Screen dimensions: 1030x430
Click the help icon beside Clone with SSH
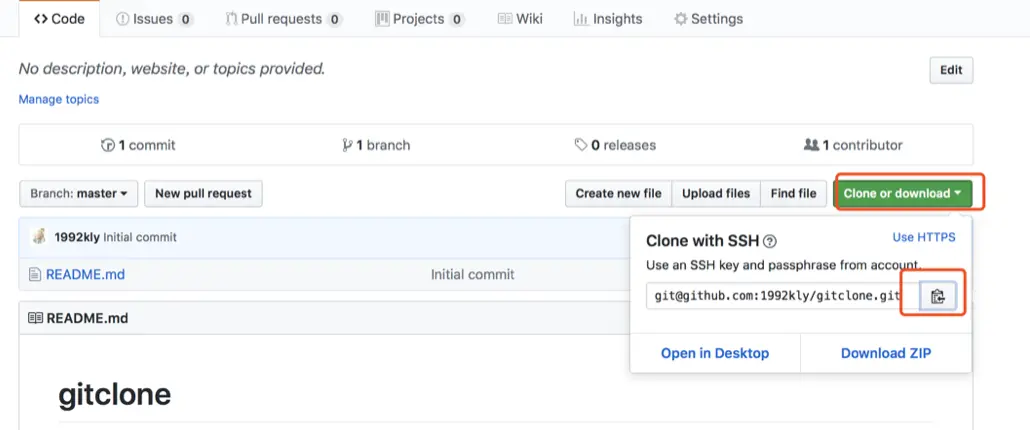pyautogui.click(x=770, y=241)
